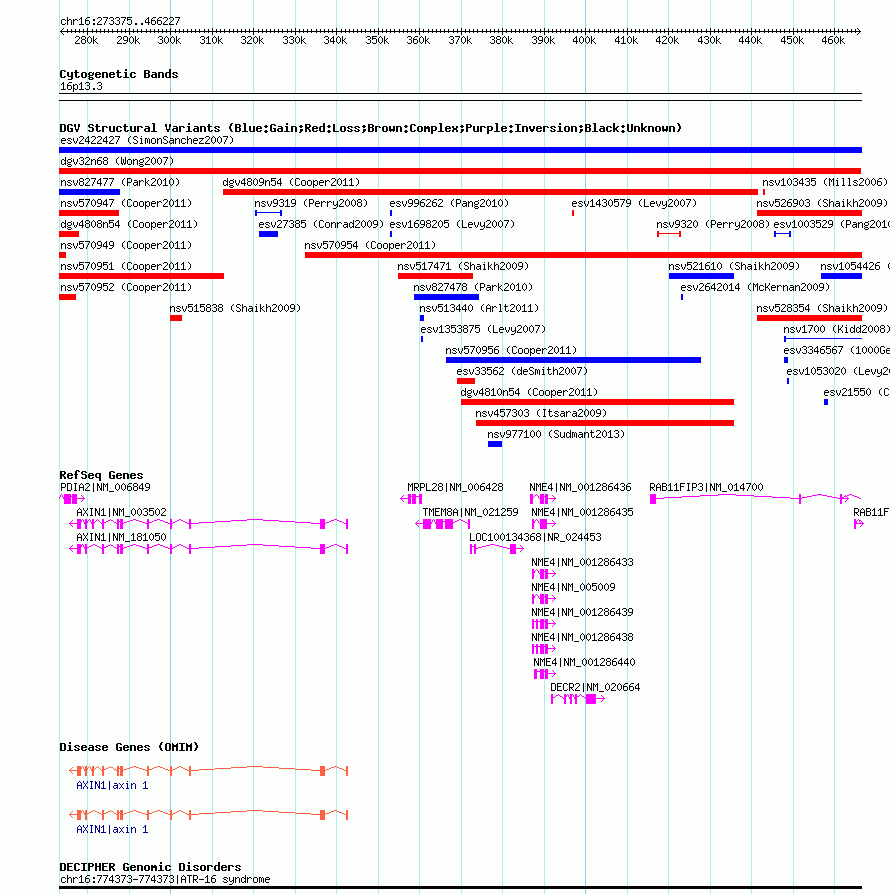This screenshot has width=890, height=894.
Task: Click the Disease Genes (OMIM) track title
Action: (x=129, y=747)
